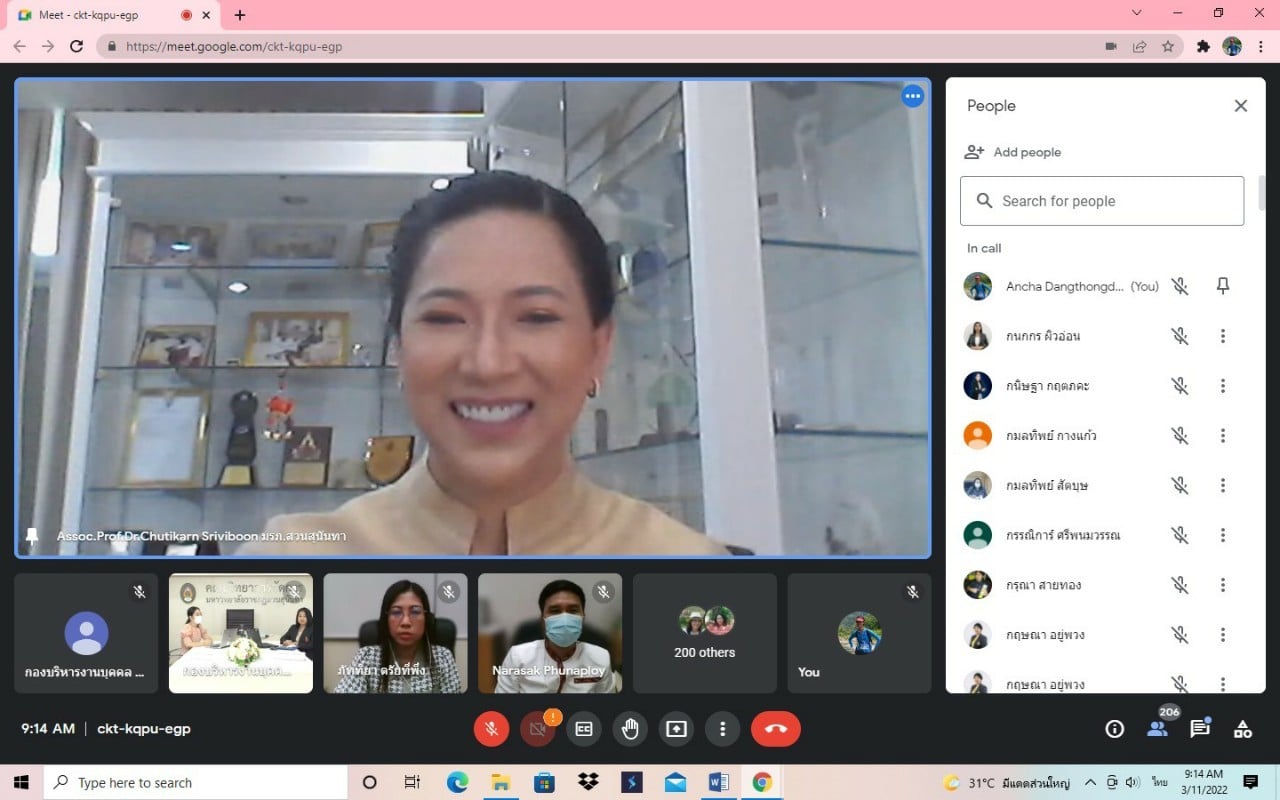Toggle the camera off button
The height and width of the screenshot is (800, 1280).
click(538, 729)
